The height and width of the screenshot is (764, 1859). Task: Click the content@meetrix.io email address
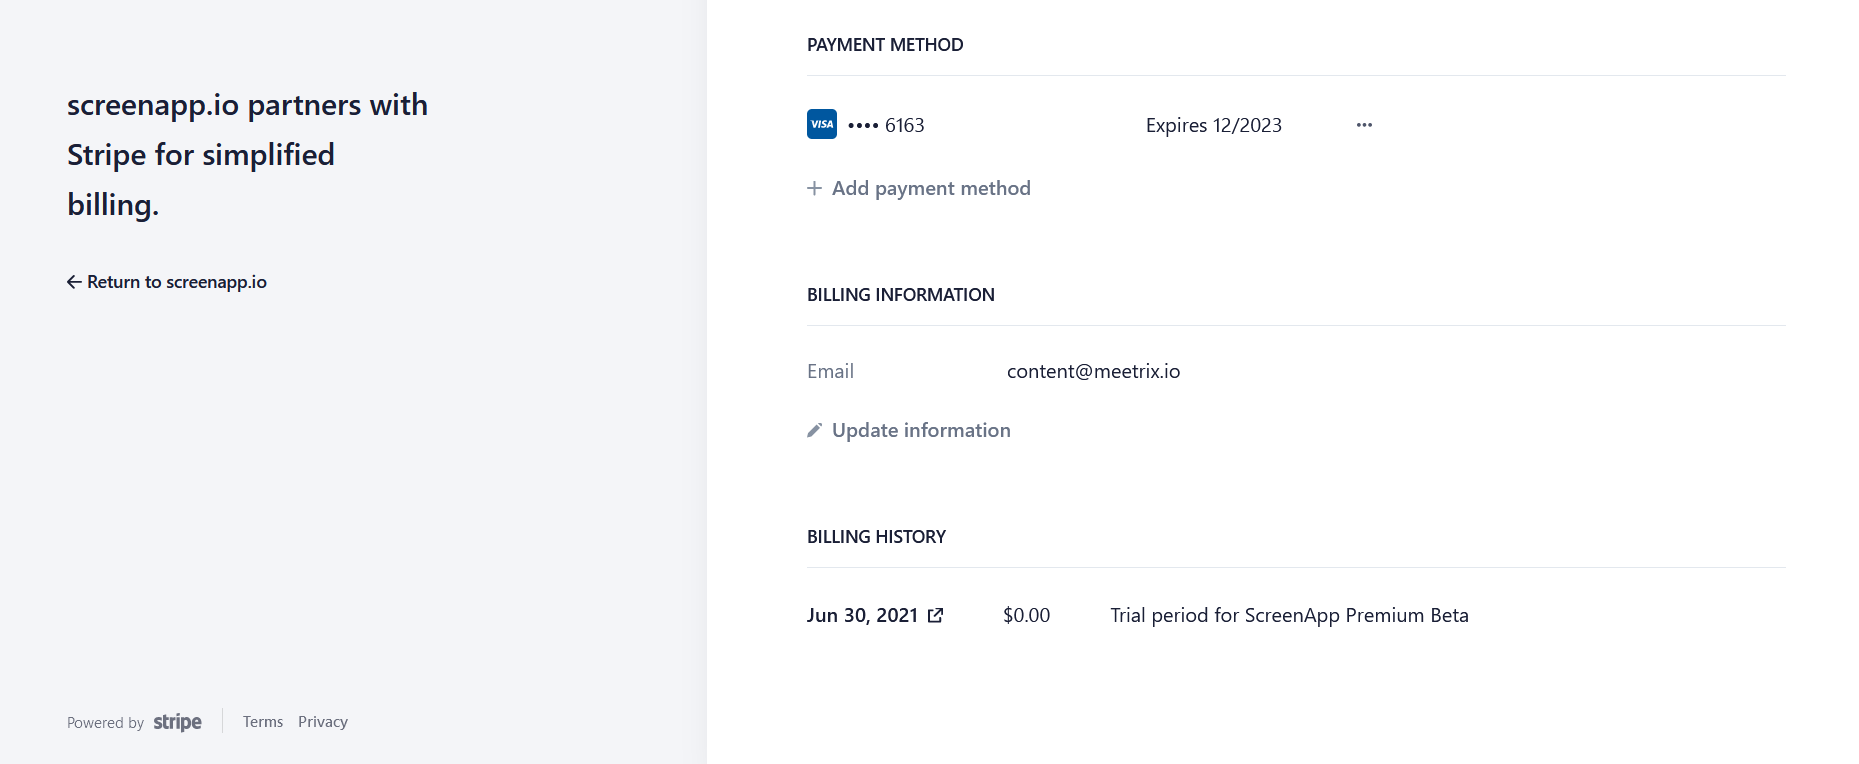coord(1093,371)
